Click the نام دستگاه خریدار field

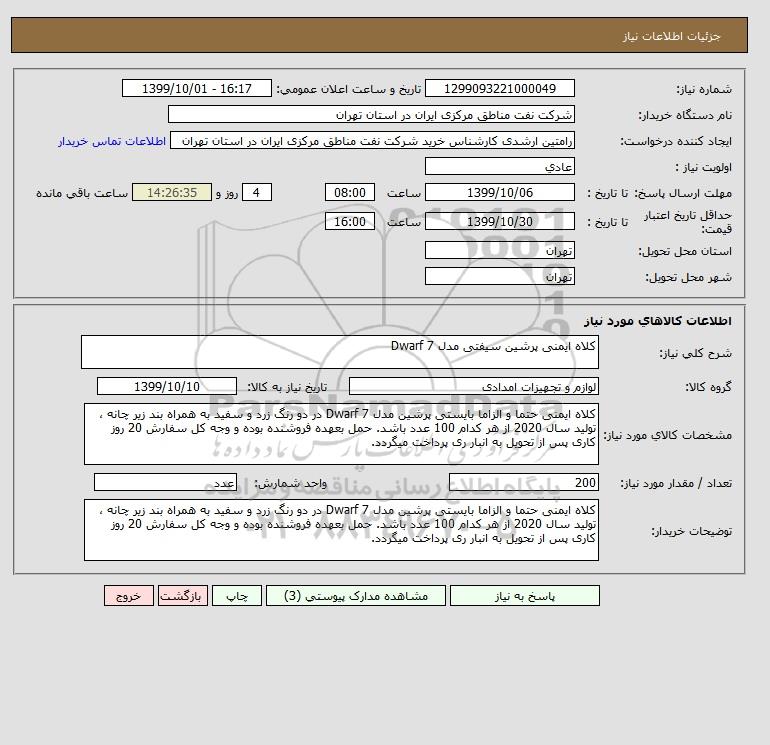coord(371,114)
